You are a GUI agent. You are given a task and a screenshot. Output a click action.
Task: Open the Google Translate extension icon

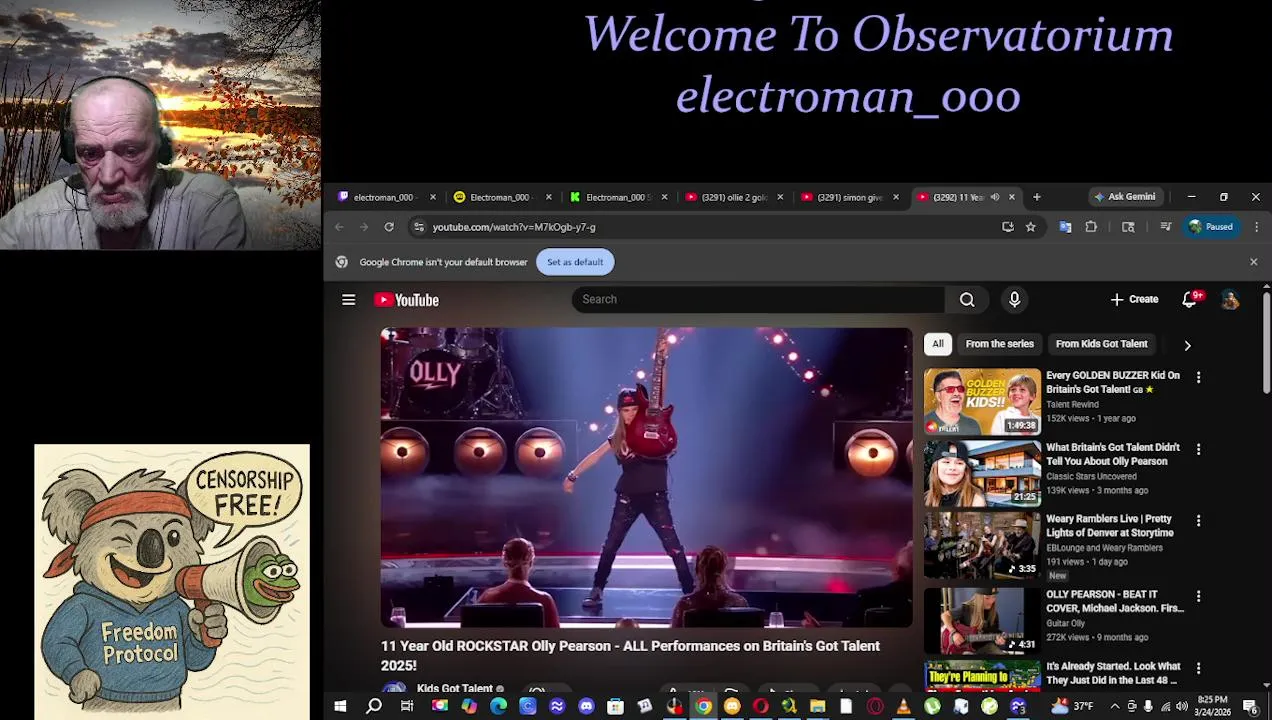(x=1065, y=227)
